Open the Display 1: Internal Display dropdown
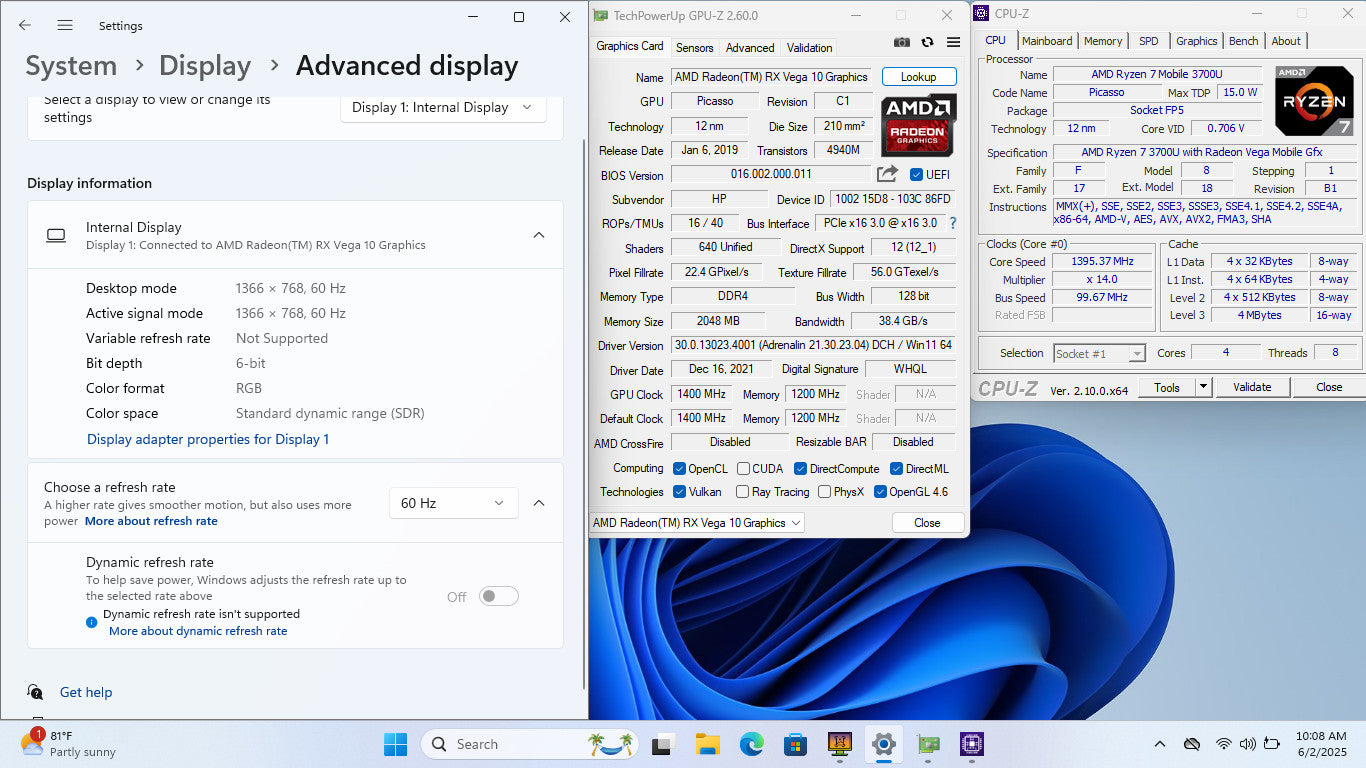Screen dimensions: 1366x768 [443, 107]
